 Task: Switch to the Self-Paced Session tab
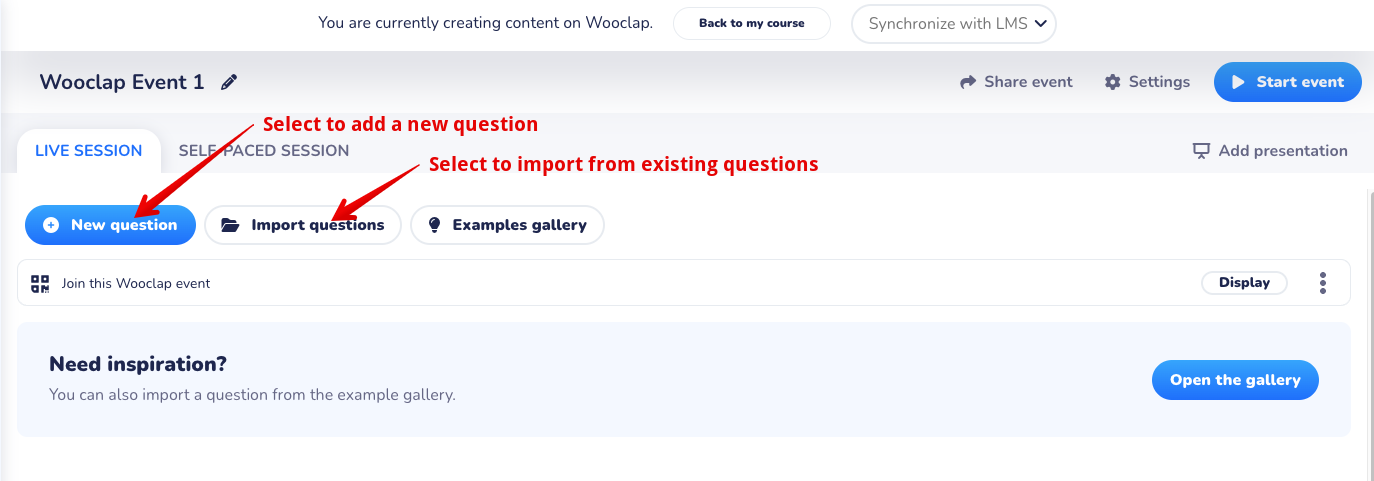[264, 151]
